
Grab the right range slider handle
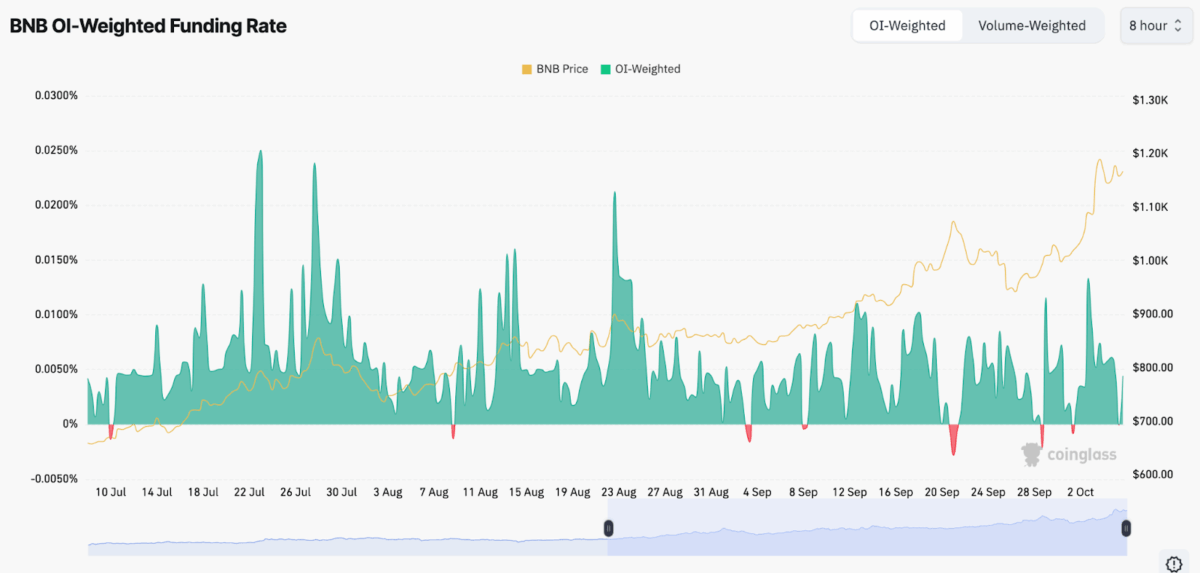1127,527
